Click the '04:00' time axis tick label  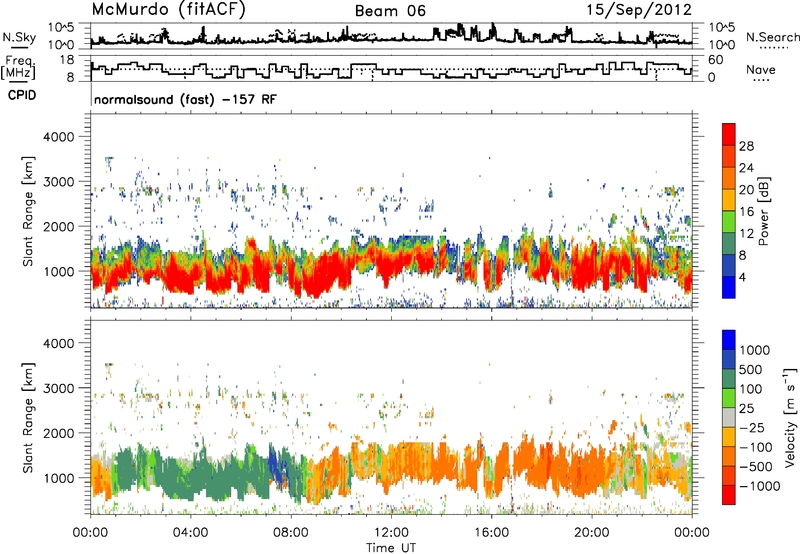(190, 532)
